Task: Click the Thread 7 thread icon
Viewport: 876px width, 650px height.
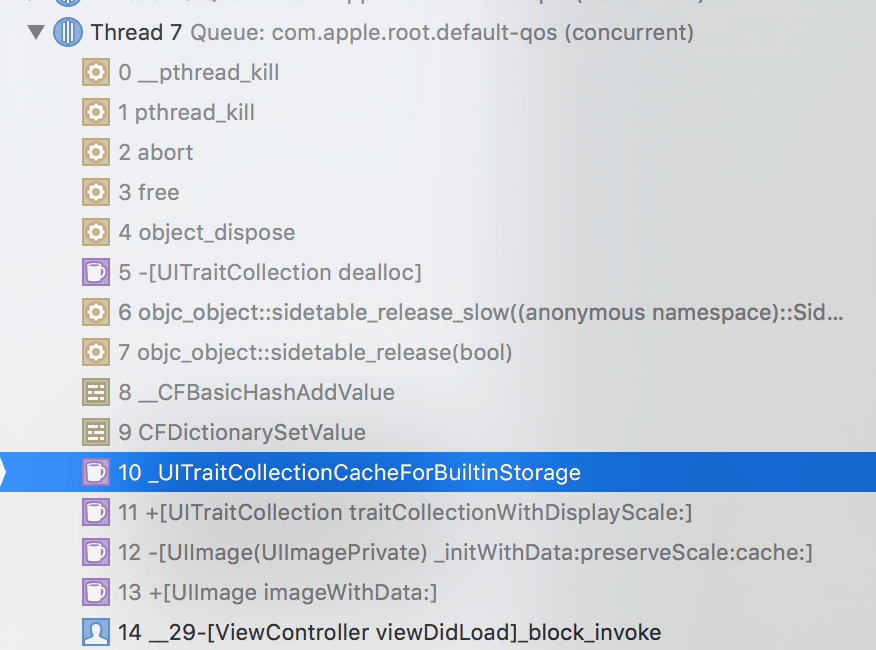Action: click(68, 33)
